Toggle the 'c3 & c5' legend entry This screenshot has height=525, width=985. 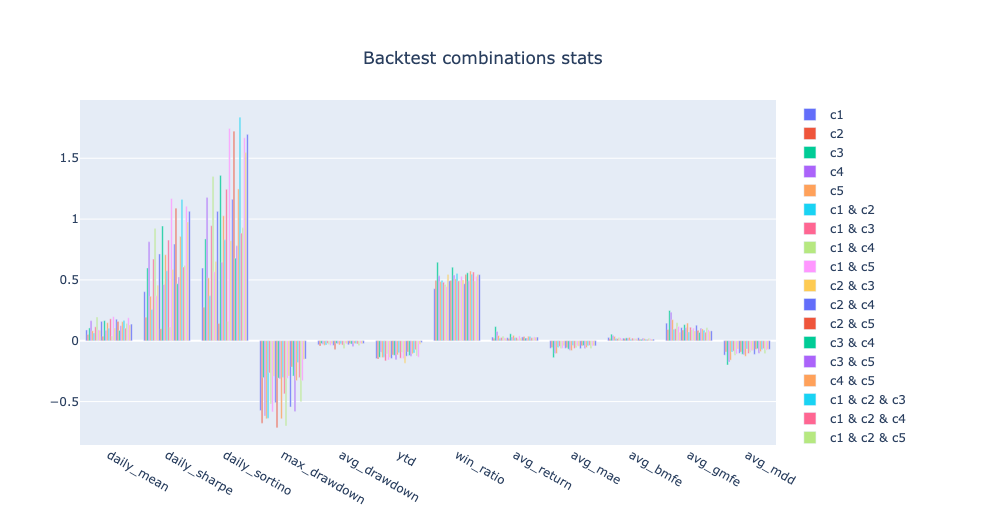pos(850,362)
